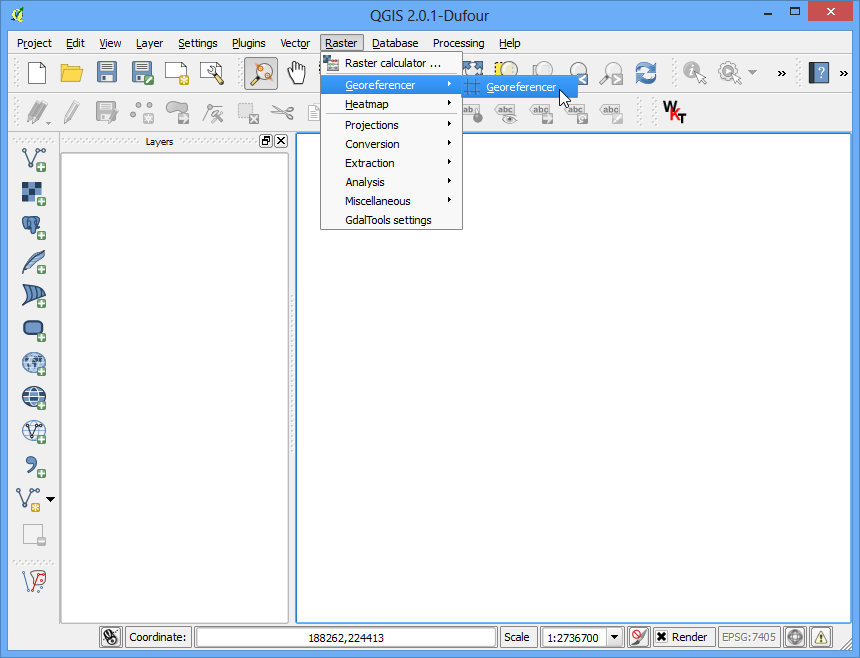Open New Print Composer icon
860x658 pixels.
click(x=177, y=73)
